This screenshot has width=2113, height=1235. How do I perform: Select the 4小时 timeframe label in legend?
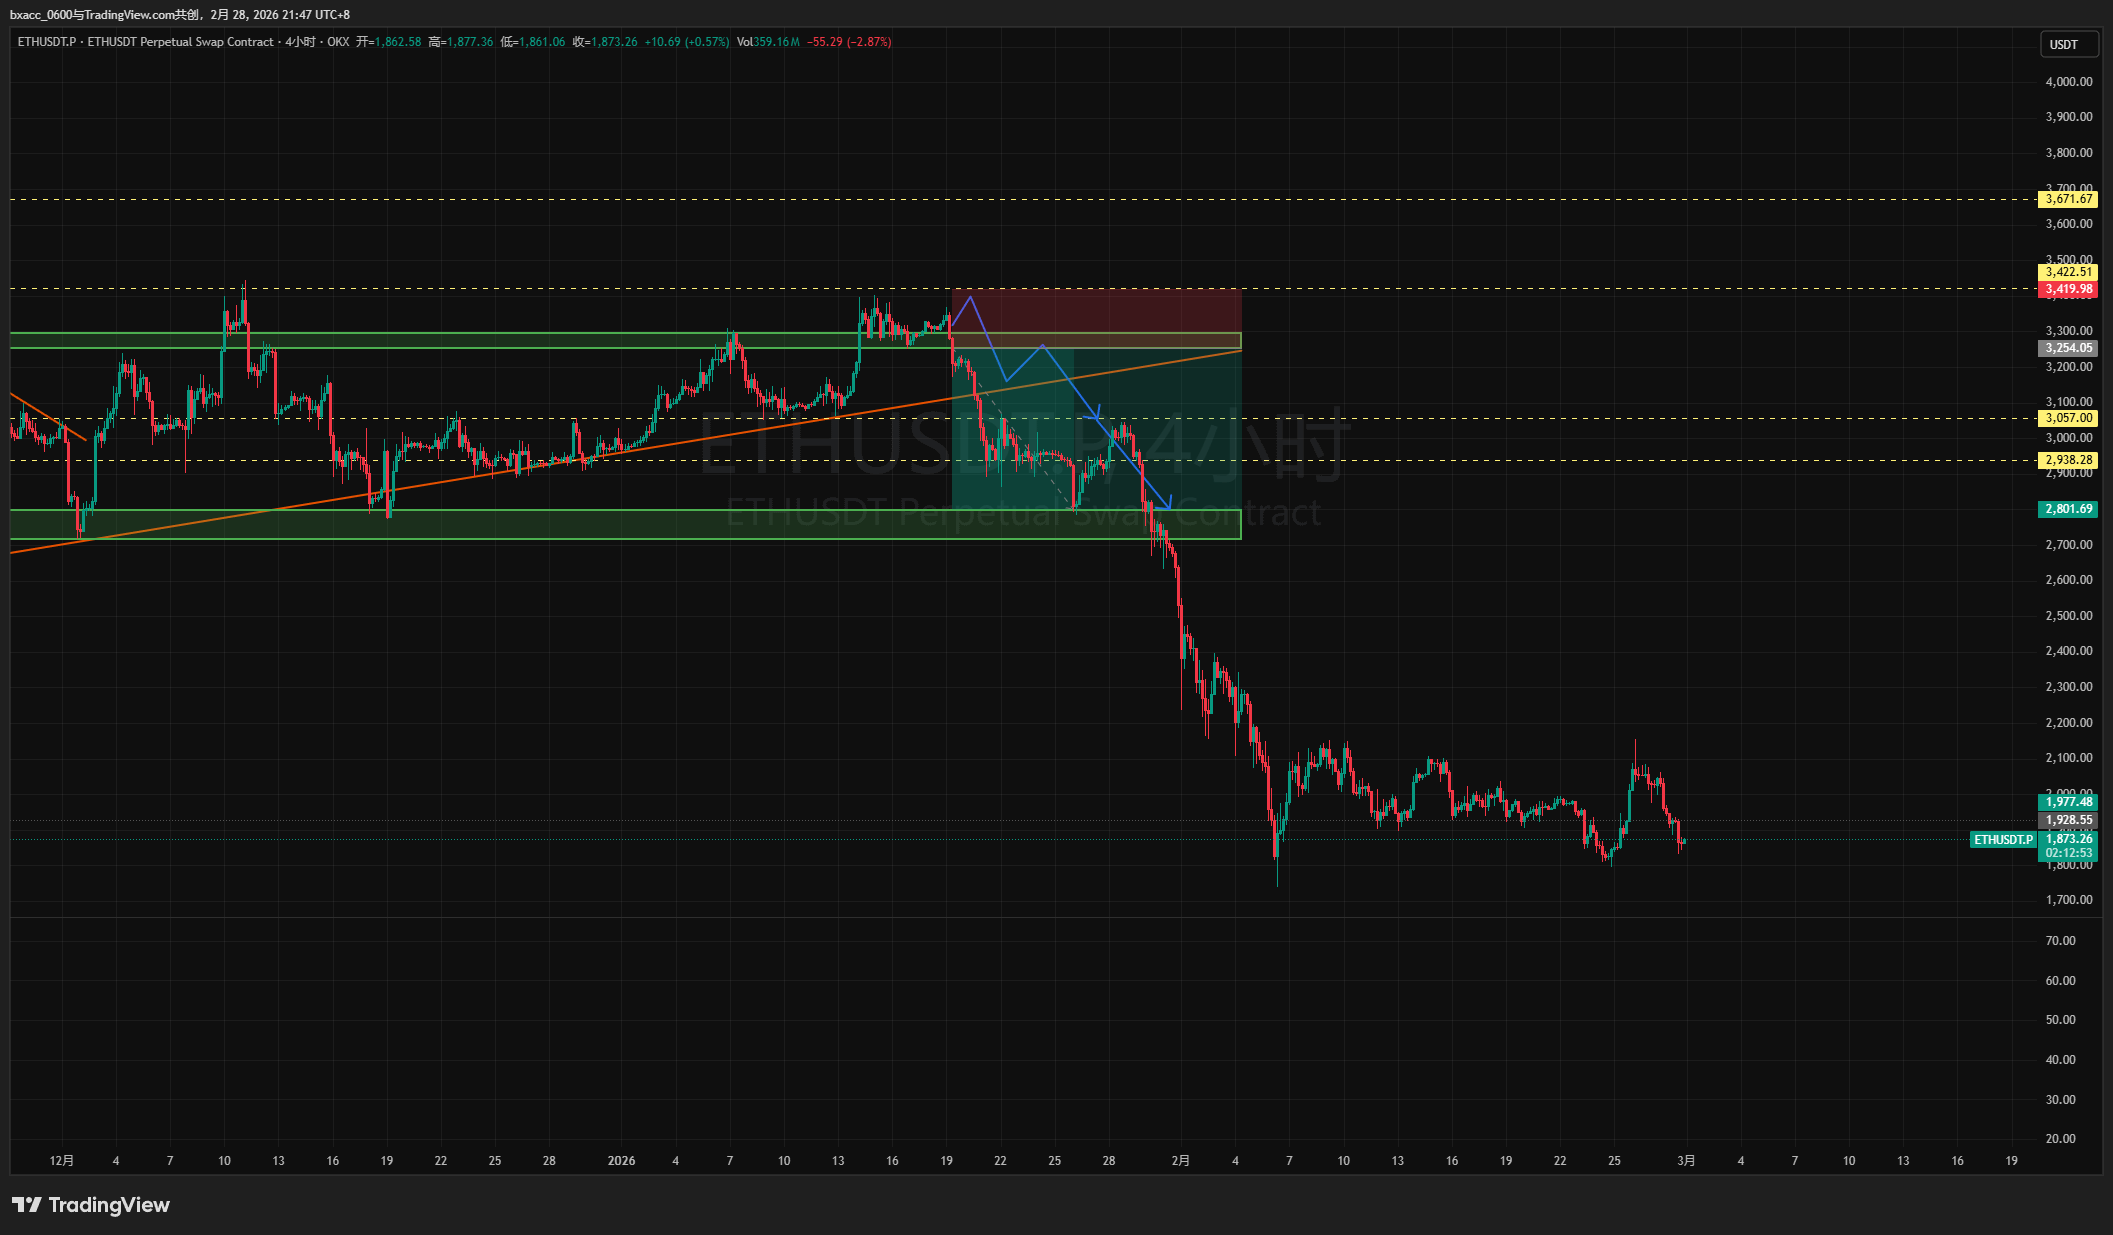[x=300, y=42]
